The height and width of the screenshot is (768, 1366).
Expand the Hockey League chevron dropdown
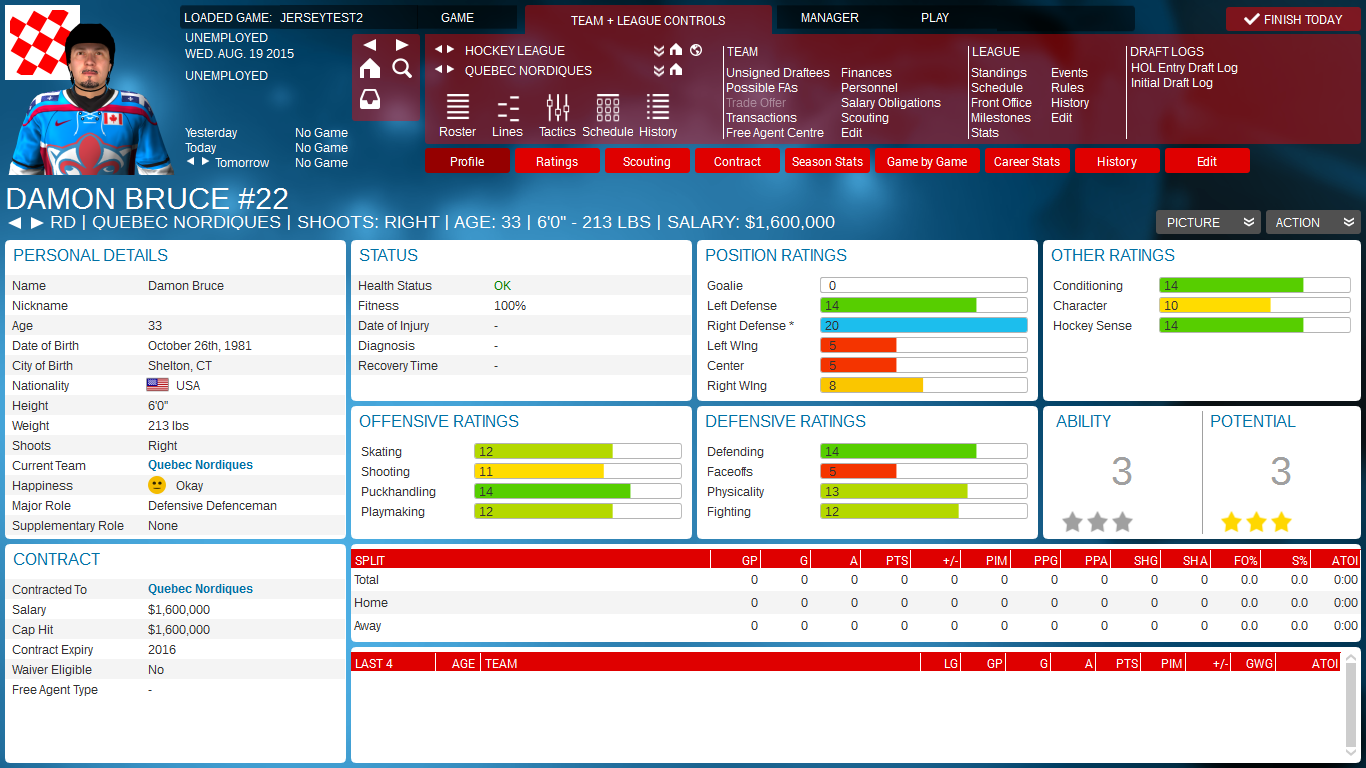658,50
